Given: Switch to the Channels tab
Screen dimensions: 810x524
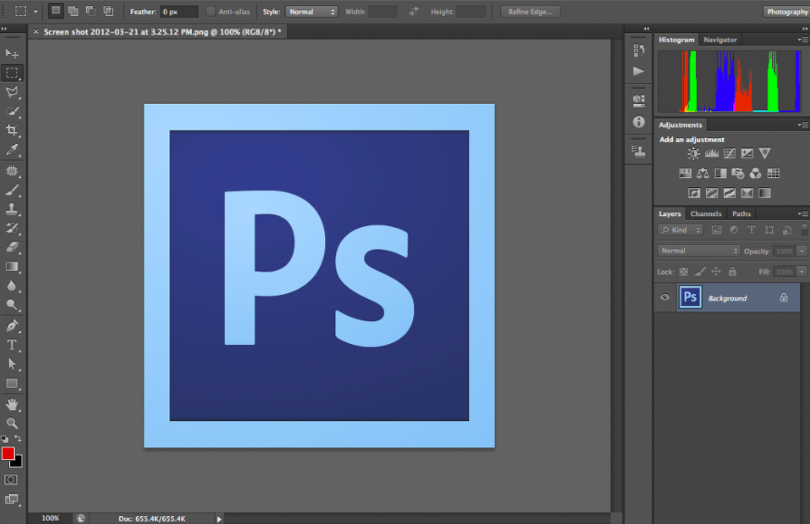Looking at the screenshot, I should (x=706, y=214).
